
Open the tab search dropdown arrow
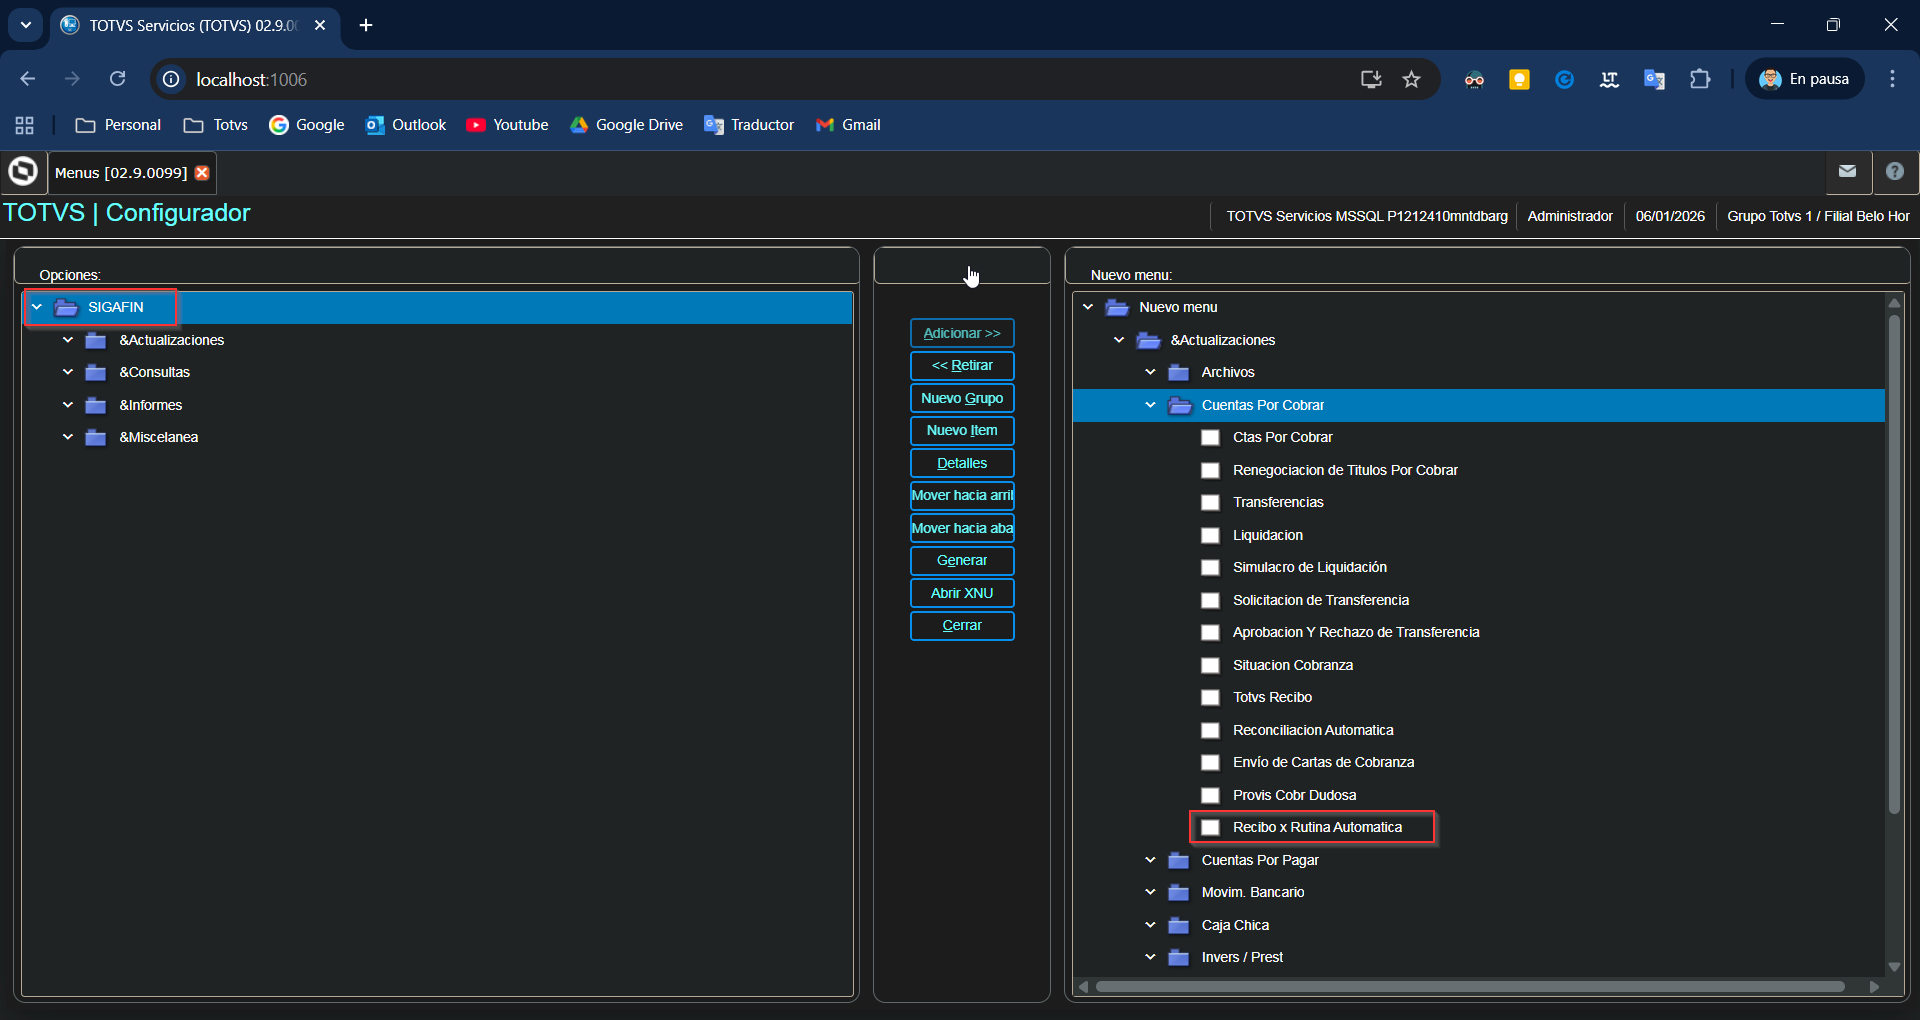[x=26, y=25]
